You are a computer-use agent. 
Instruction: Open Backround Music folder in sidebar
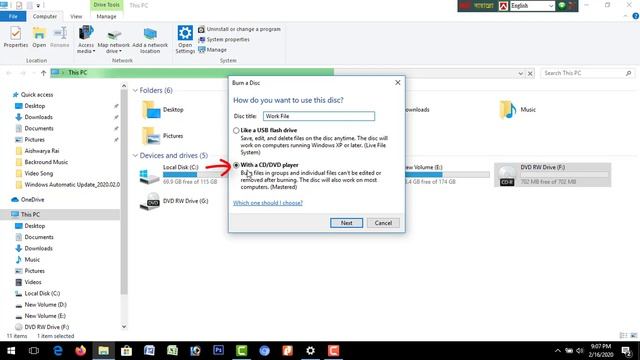coord(46,162)
